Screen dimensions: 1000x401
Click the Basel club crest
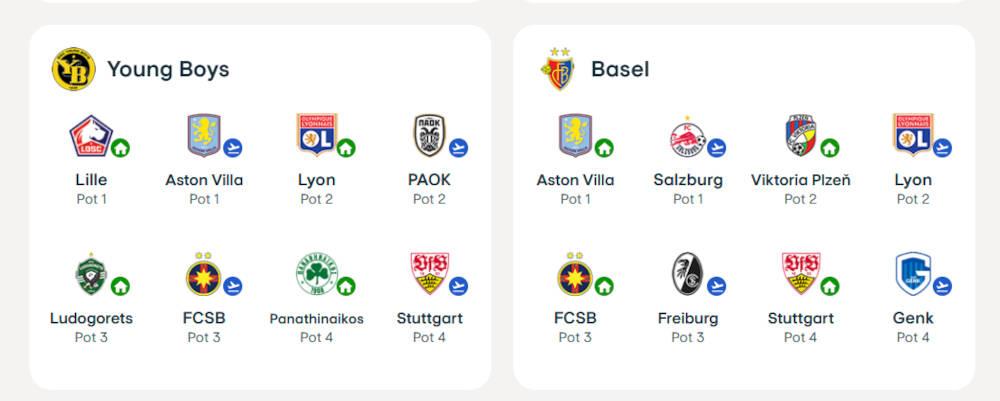[x=558, y=69]
